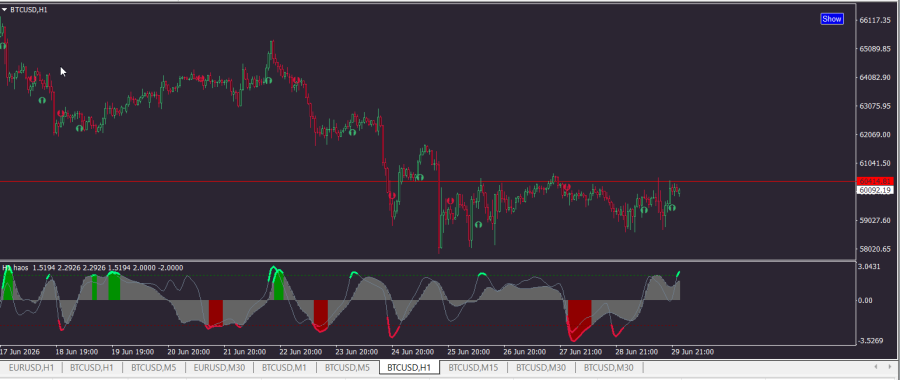Viewport: 900px width, 380px height.
Task: Switch to the EURUSD,H1 chart tab
Action: point(31,367)
